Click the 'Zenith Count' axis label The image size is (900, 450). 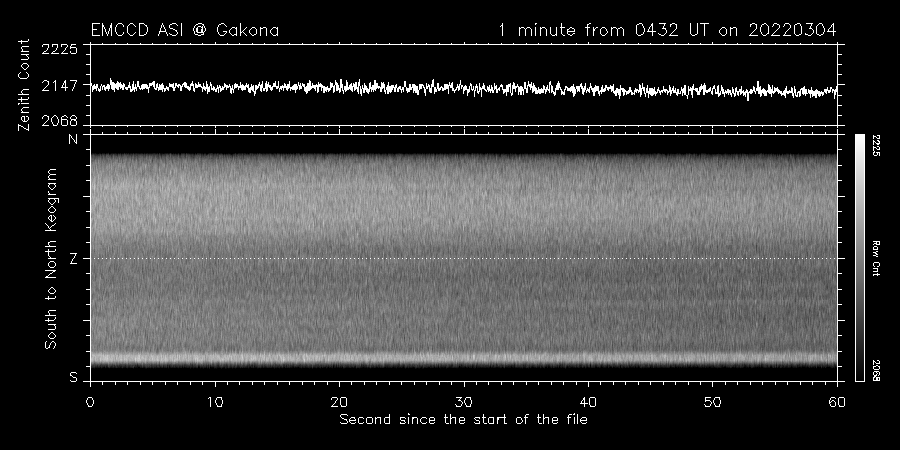24,85
